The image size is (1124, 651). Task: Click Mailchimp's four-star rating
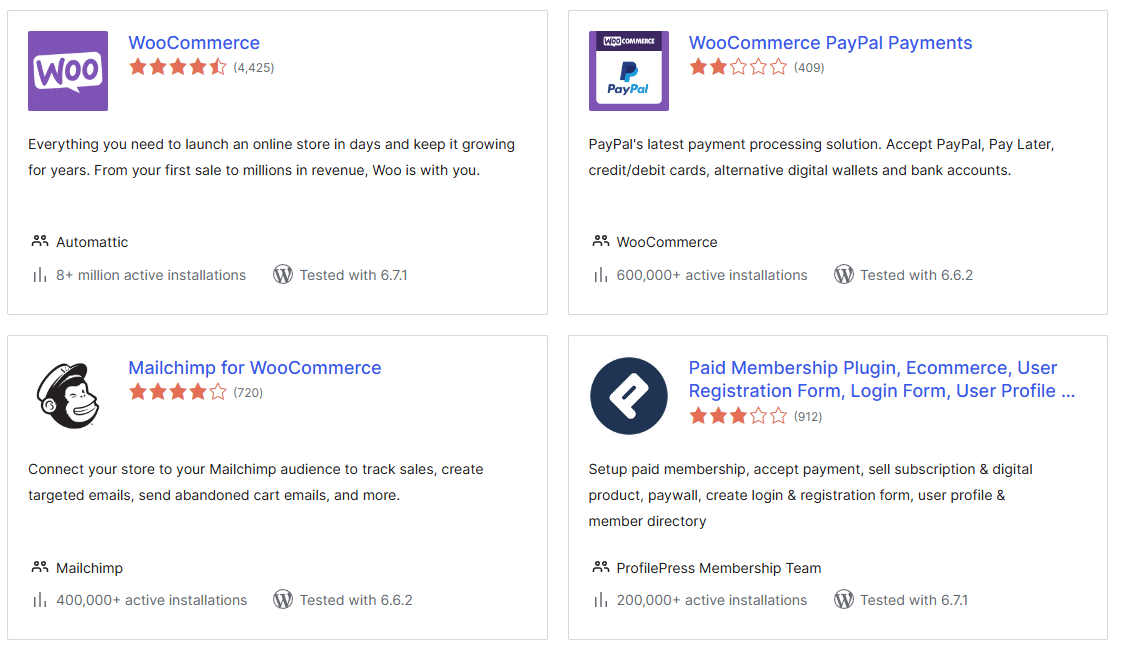pyautogui.click(x=178, y=392)
